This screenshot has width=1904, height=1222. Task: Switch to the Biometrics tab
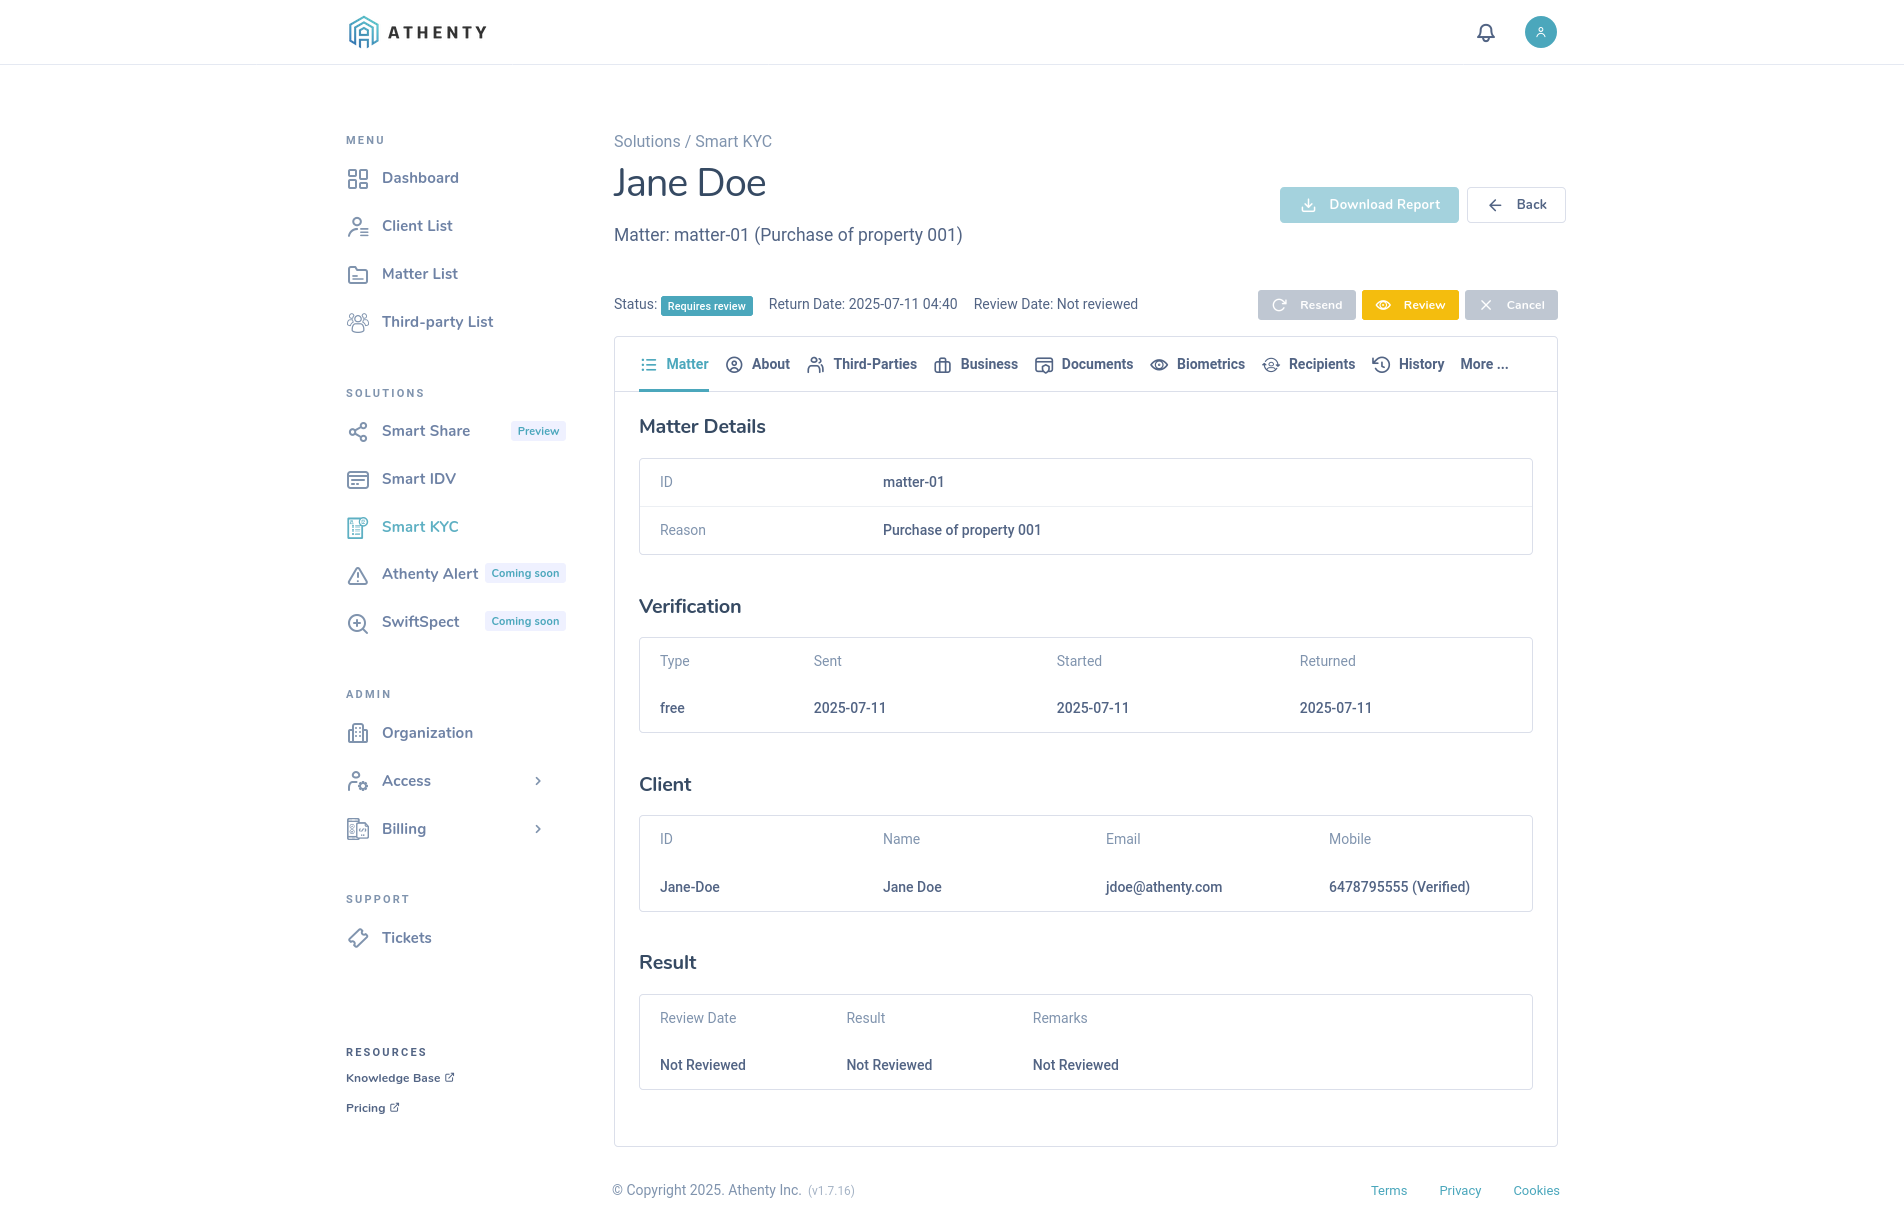click(x=1198, y=365)
